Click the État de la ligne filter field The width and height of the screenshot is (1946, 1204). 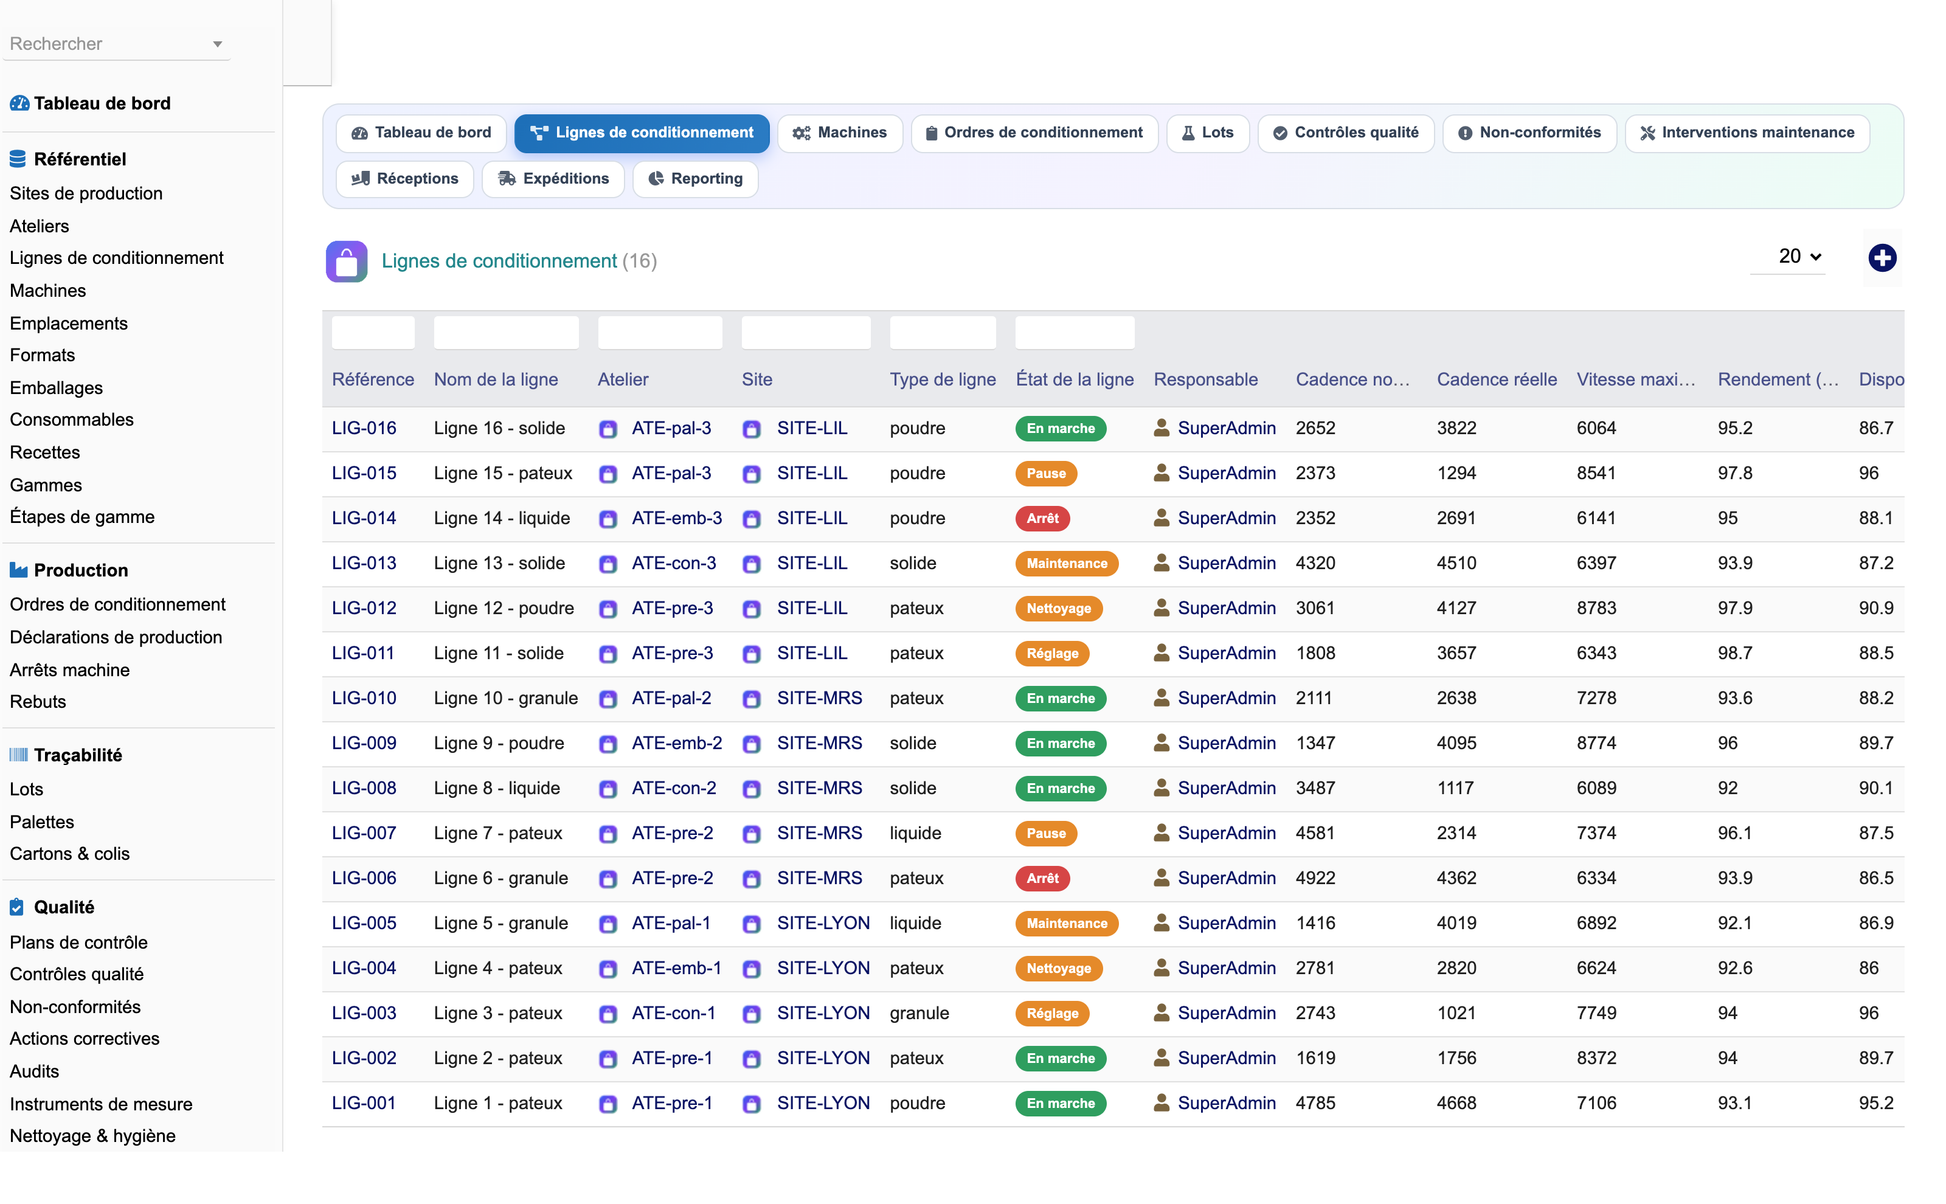(1075, 333)
